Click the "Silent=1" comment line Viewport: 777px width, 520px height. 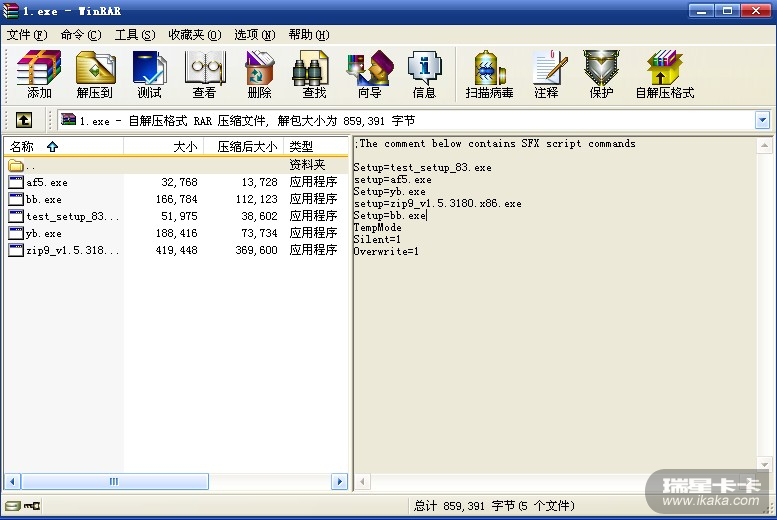pyautogui.click(x=377, y=239)
